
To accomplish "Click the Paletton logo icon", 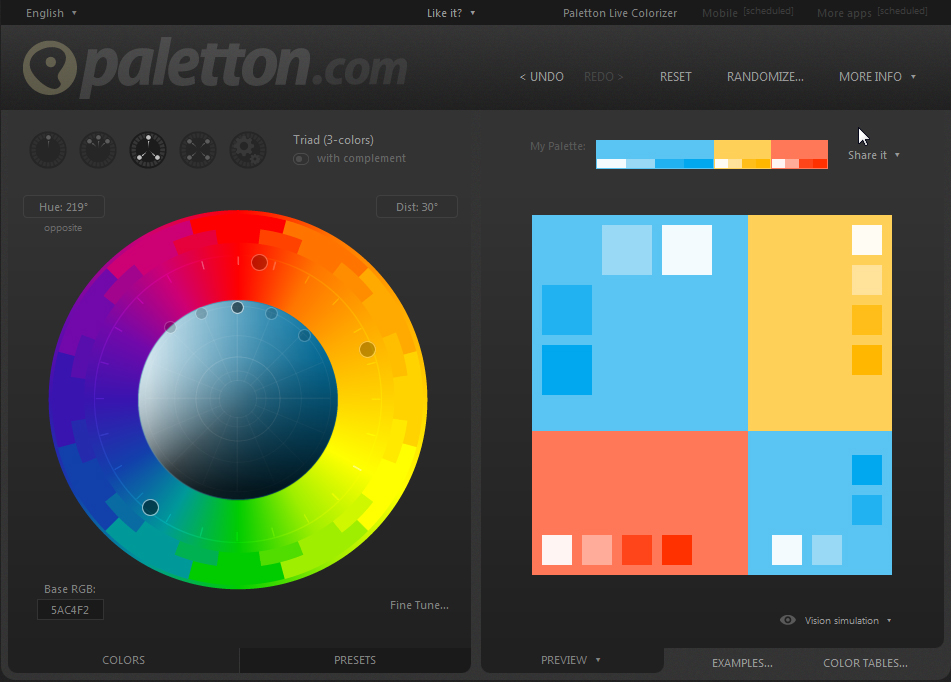I will click(50, 69).
